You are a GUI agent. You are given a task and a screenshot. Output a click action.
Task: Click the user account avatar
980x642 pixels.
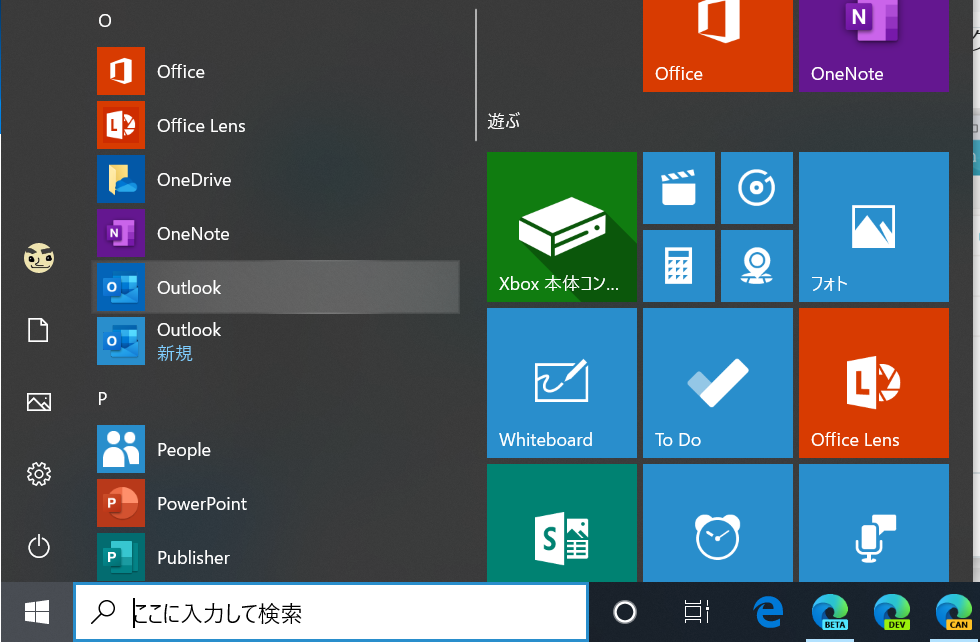tap(39, 258)
